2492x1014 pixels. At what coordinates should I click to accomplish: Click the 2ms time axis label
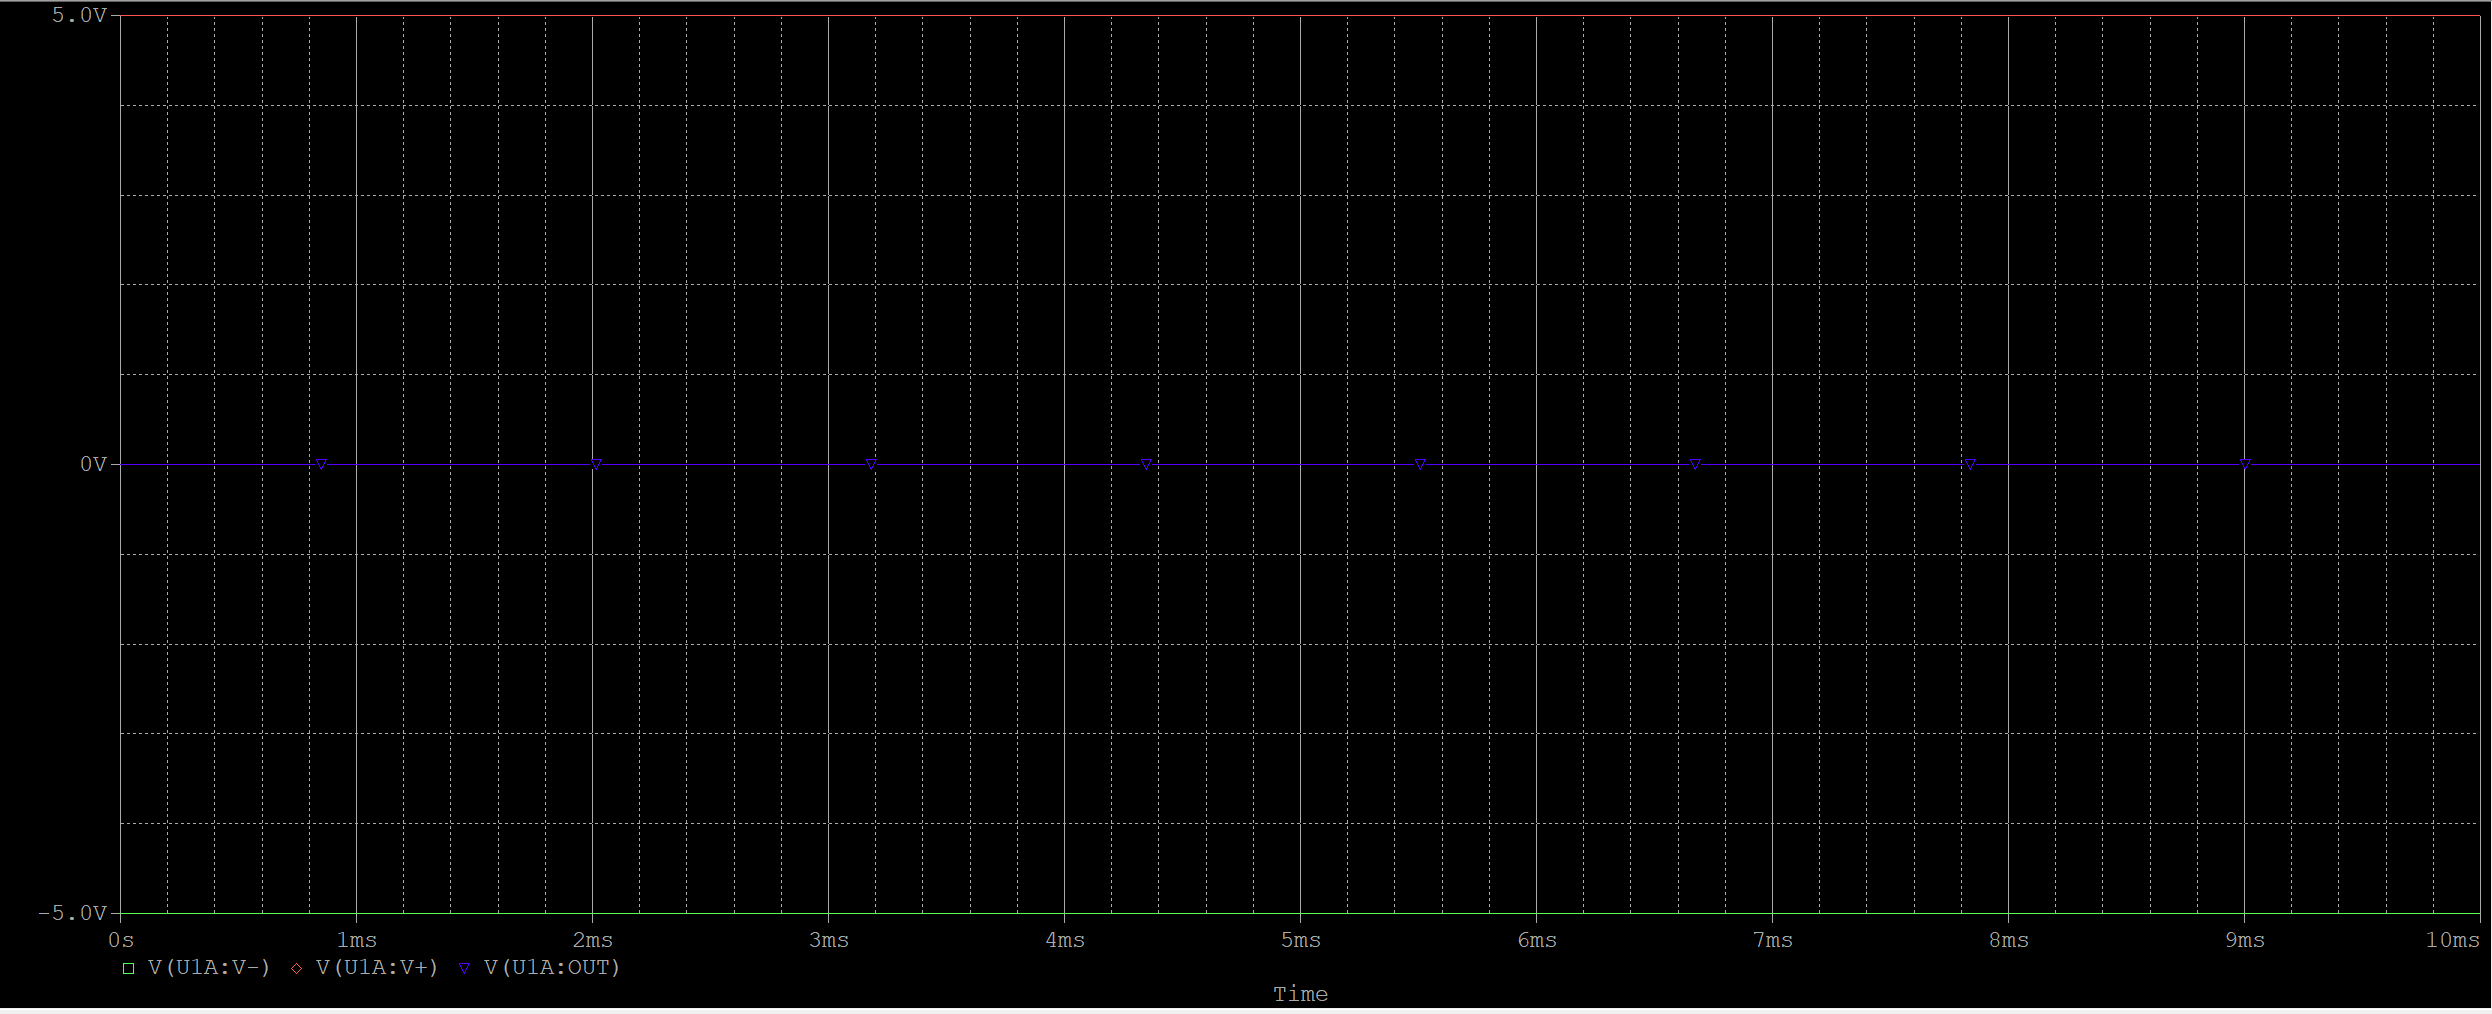click(593, 940)
